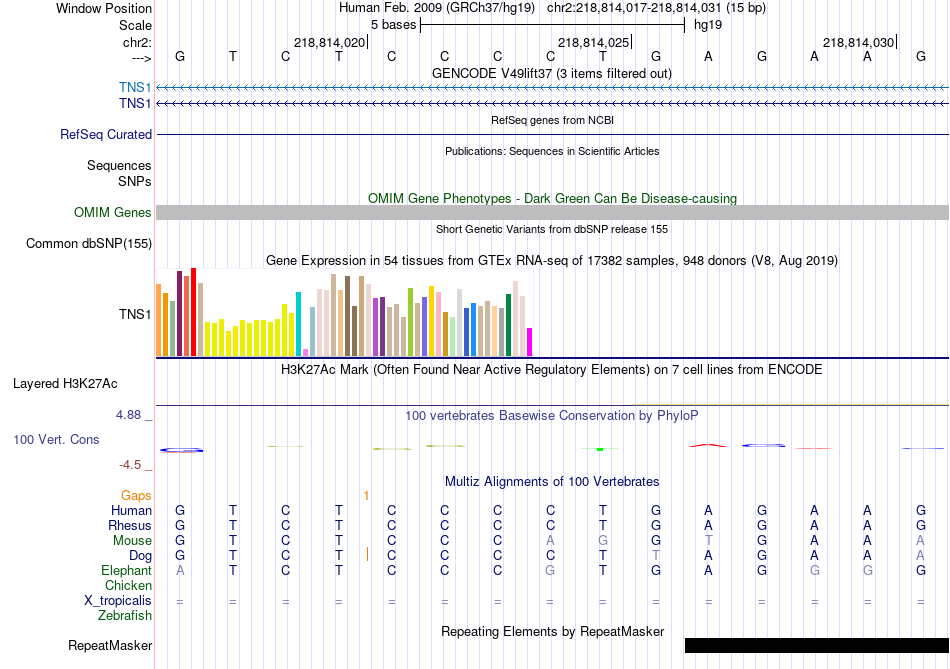Click the black RepeatMasker element bar
Image resolution: width=950 pixels, height=669 pixels.
[817, 645]
